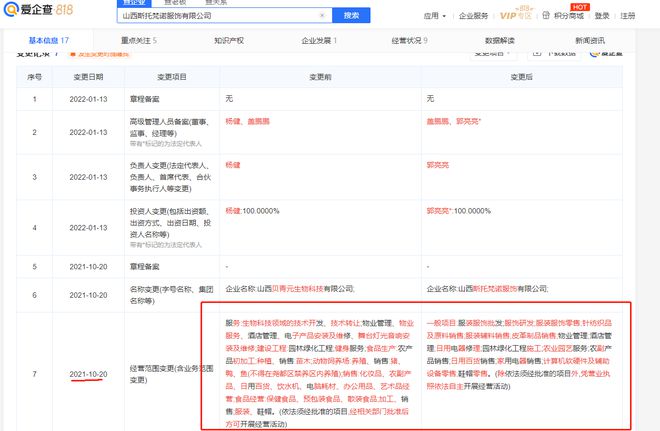The image size is (660, 431).
Task: Clear the search box with the x icon
Action: [322, 16]
